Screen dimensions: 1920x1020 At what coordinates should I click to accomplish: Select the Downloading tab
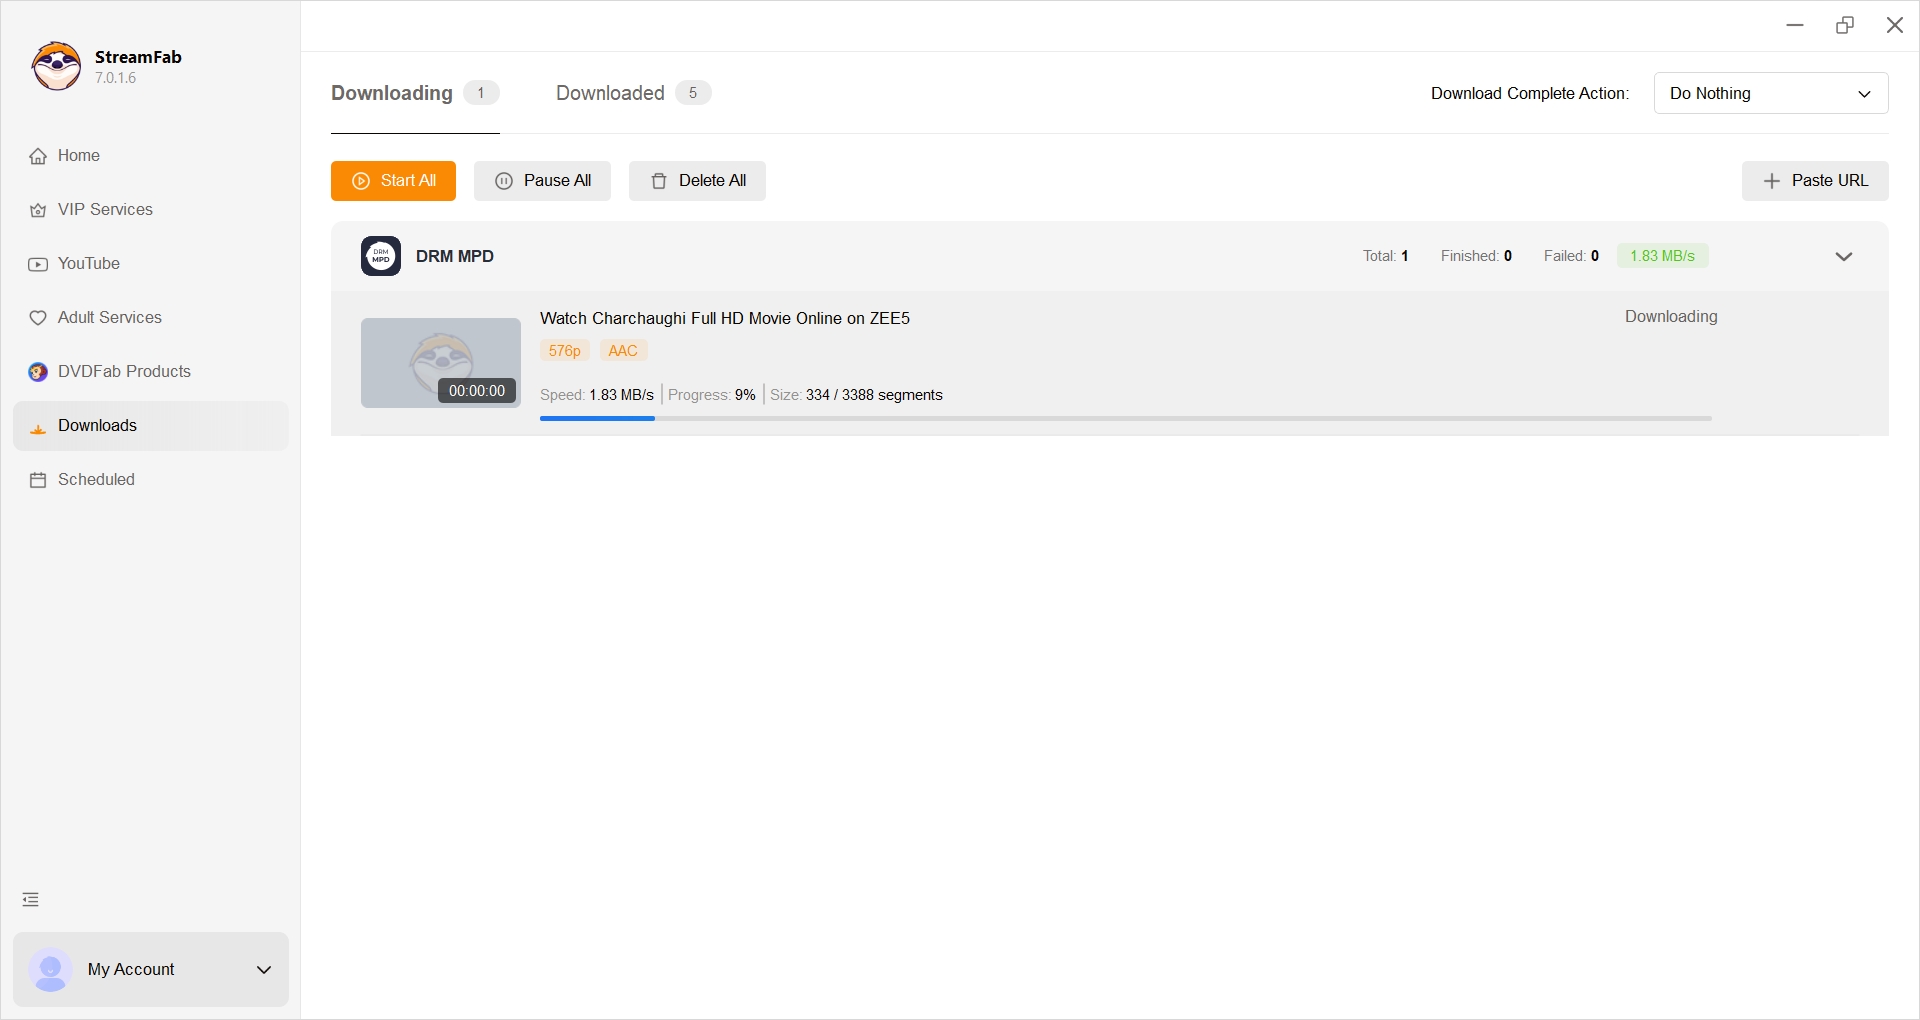[389, 92]
